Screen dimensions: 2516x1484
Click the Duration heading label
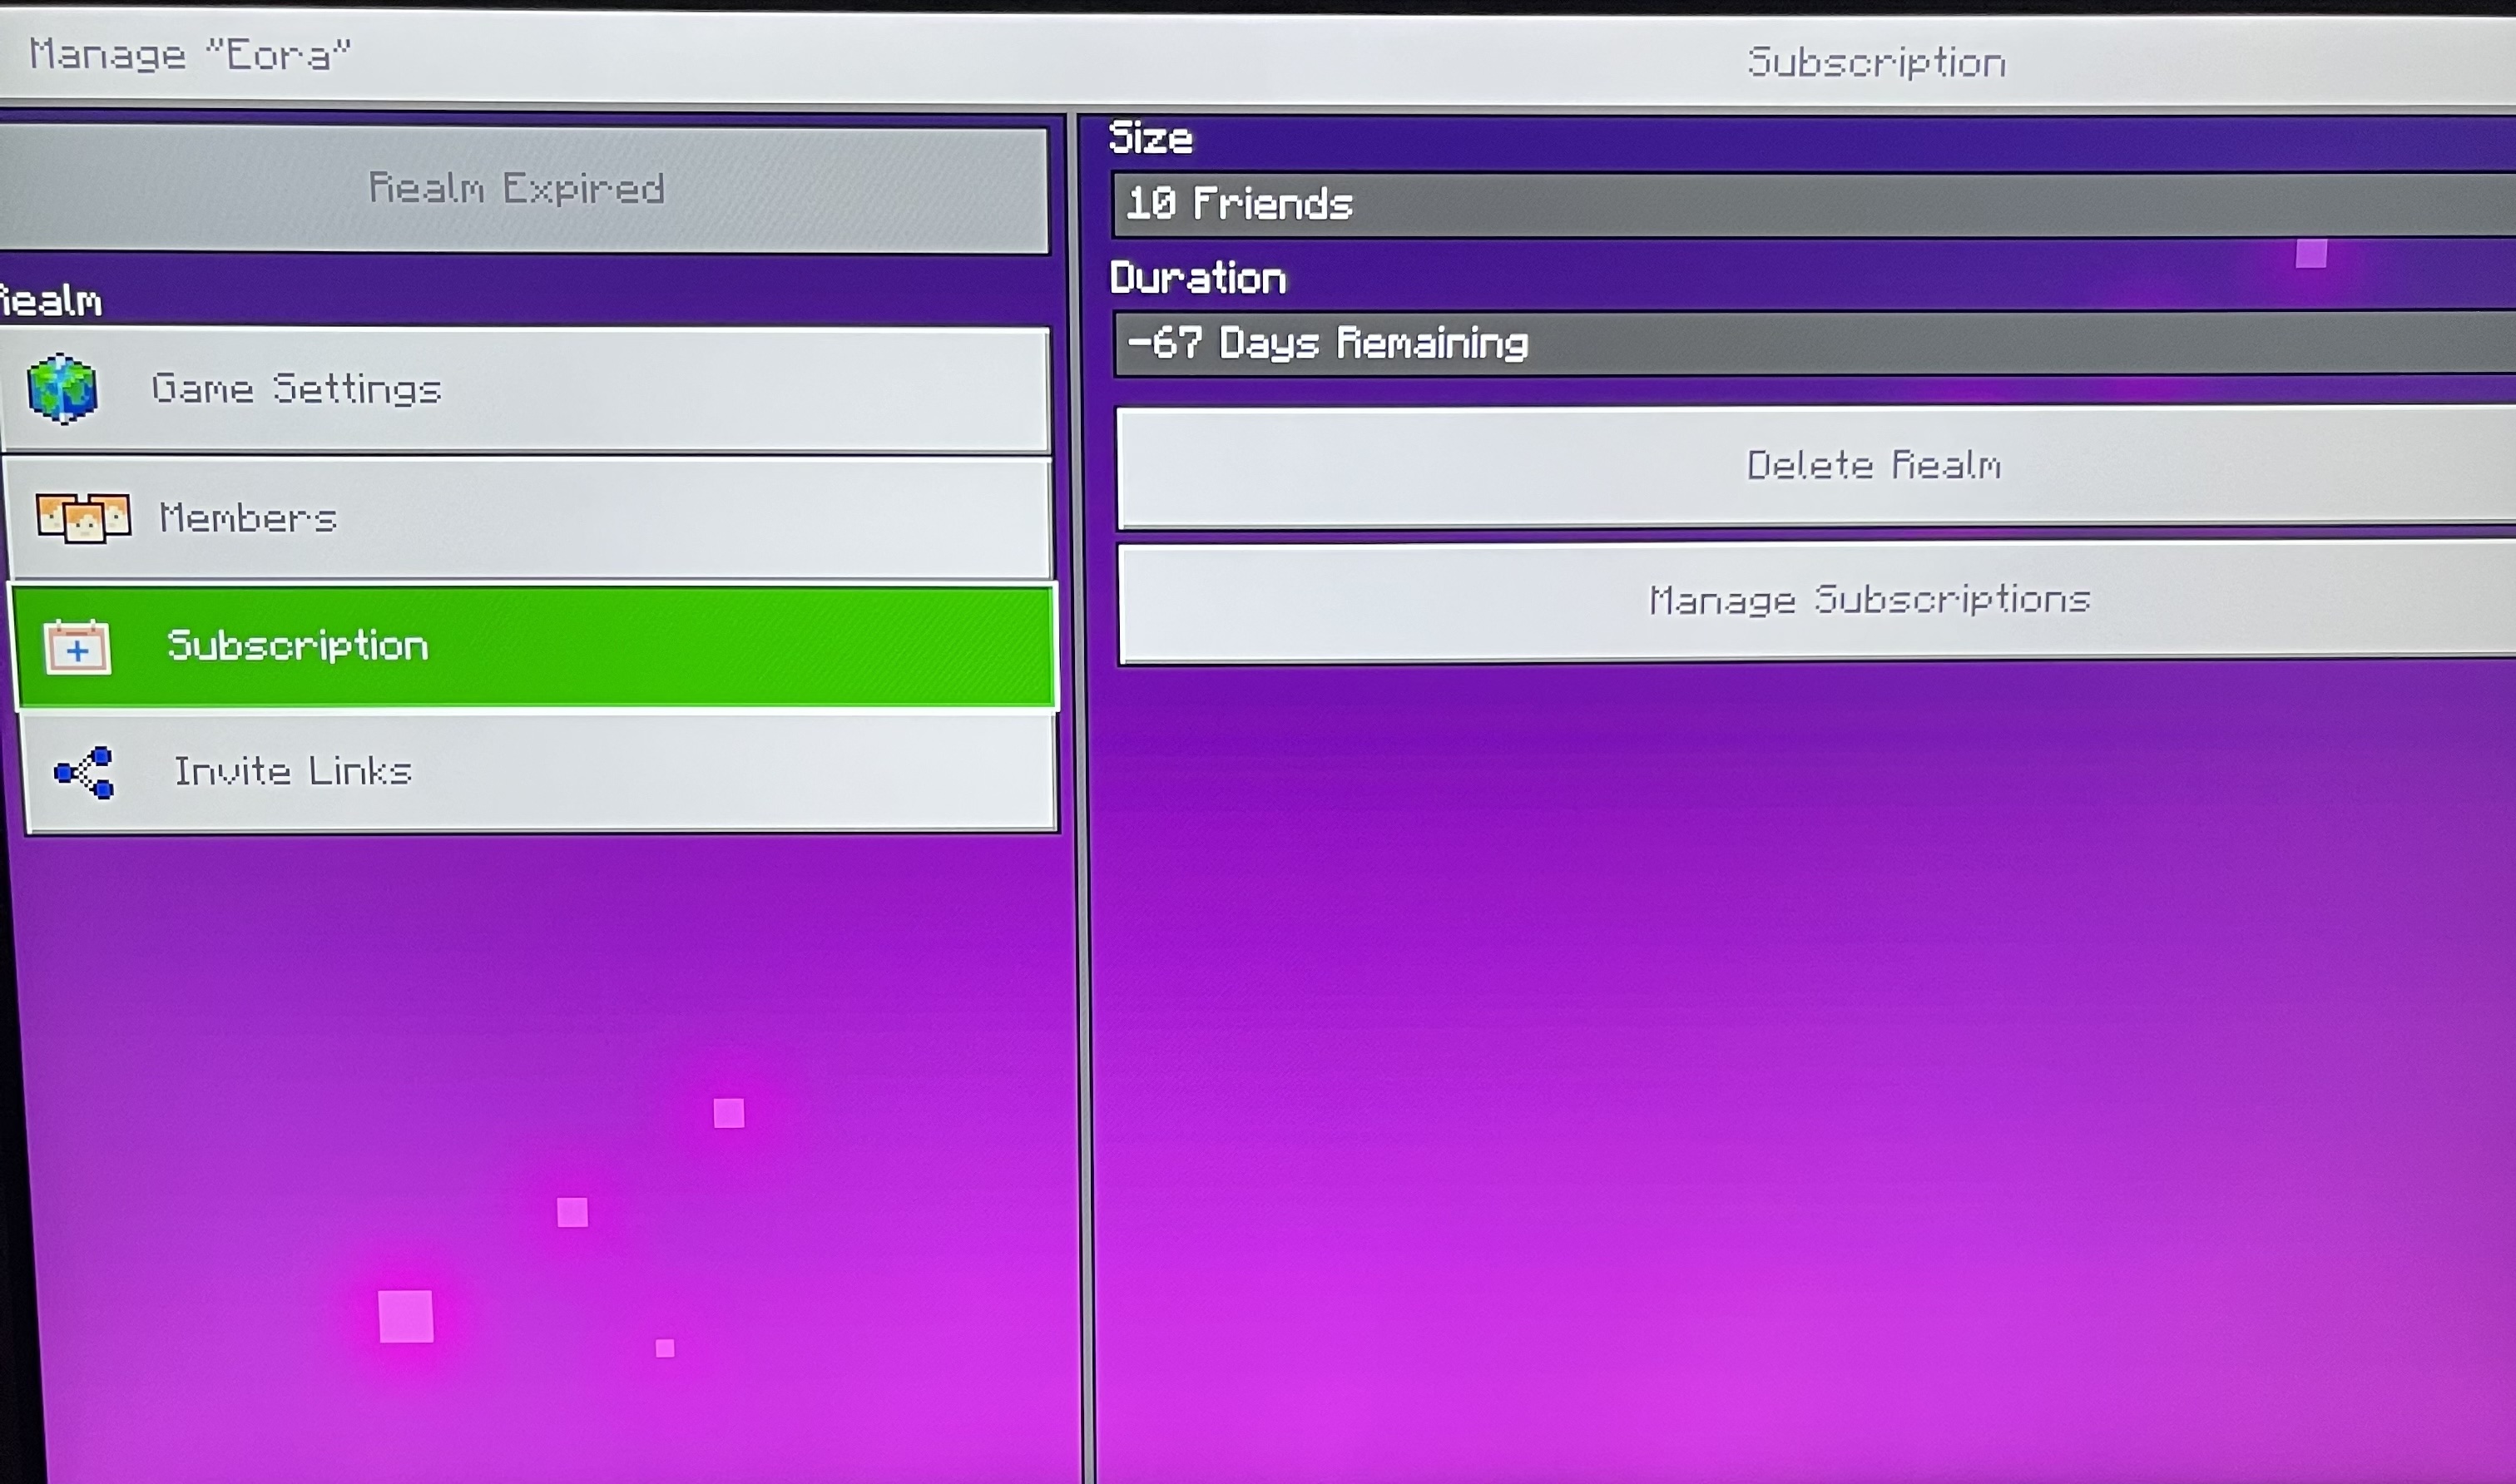click(x=1197, y=278)
